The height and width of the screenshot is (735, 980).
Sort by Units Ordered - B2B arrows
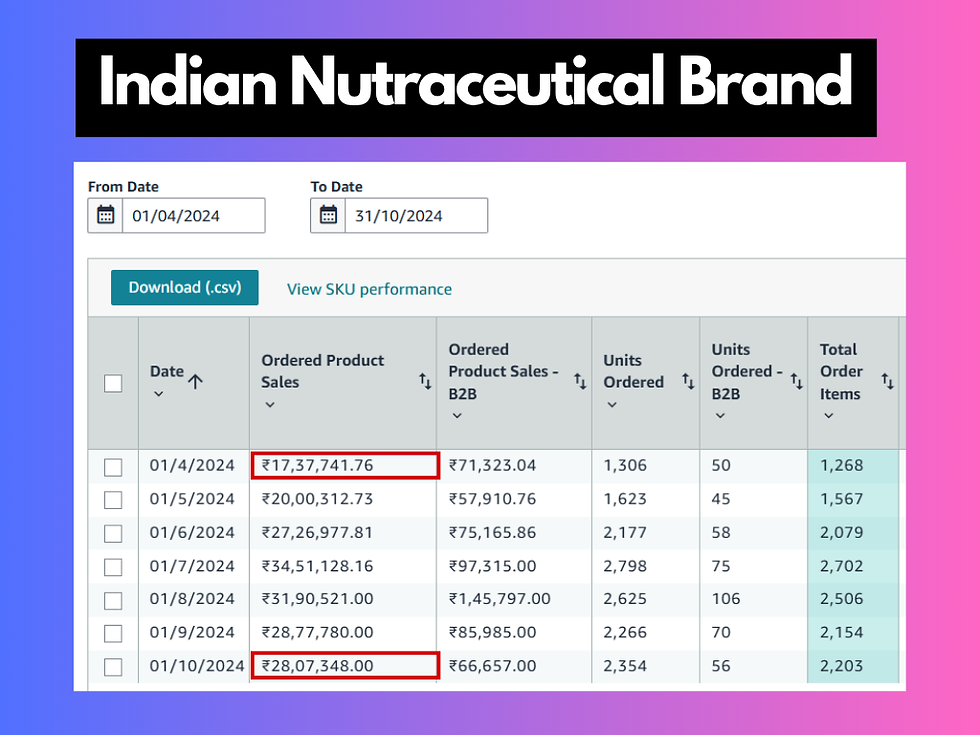click(x=796, y=381)
